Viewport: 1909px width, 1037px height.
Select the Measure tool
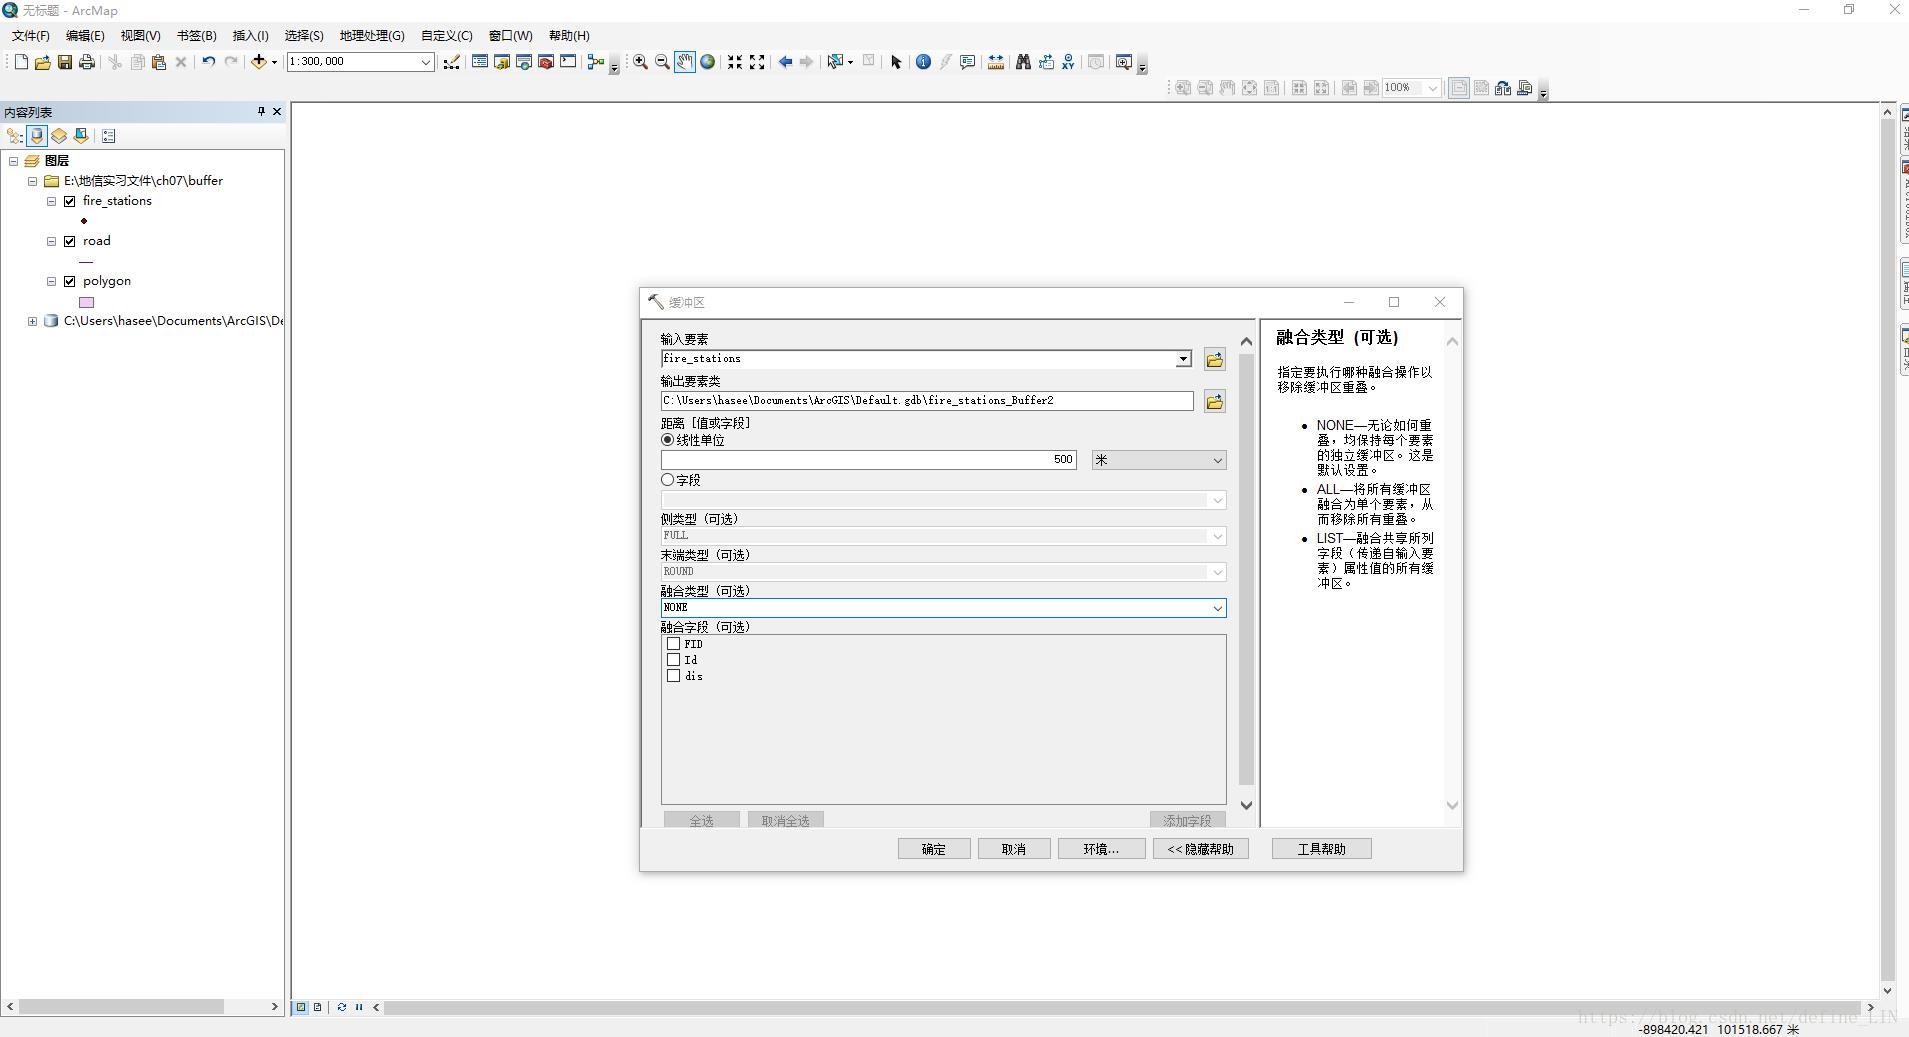pos(995,62)
